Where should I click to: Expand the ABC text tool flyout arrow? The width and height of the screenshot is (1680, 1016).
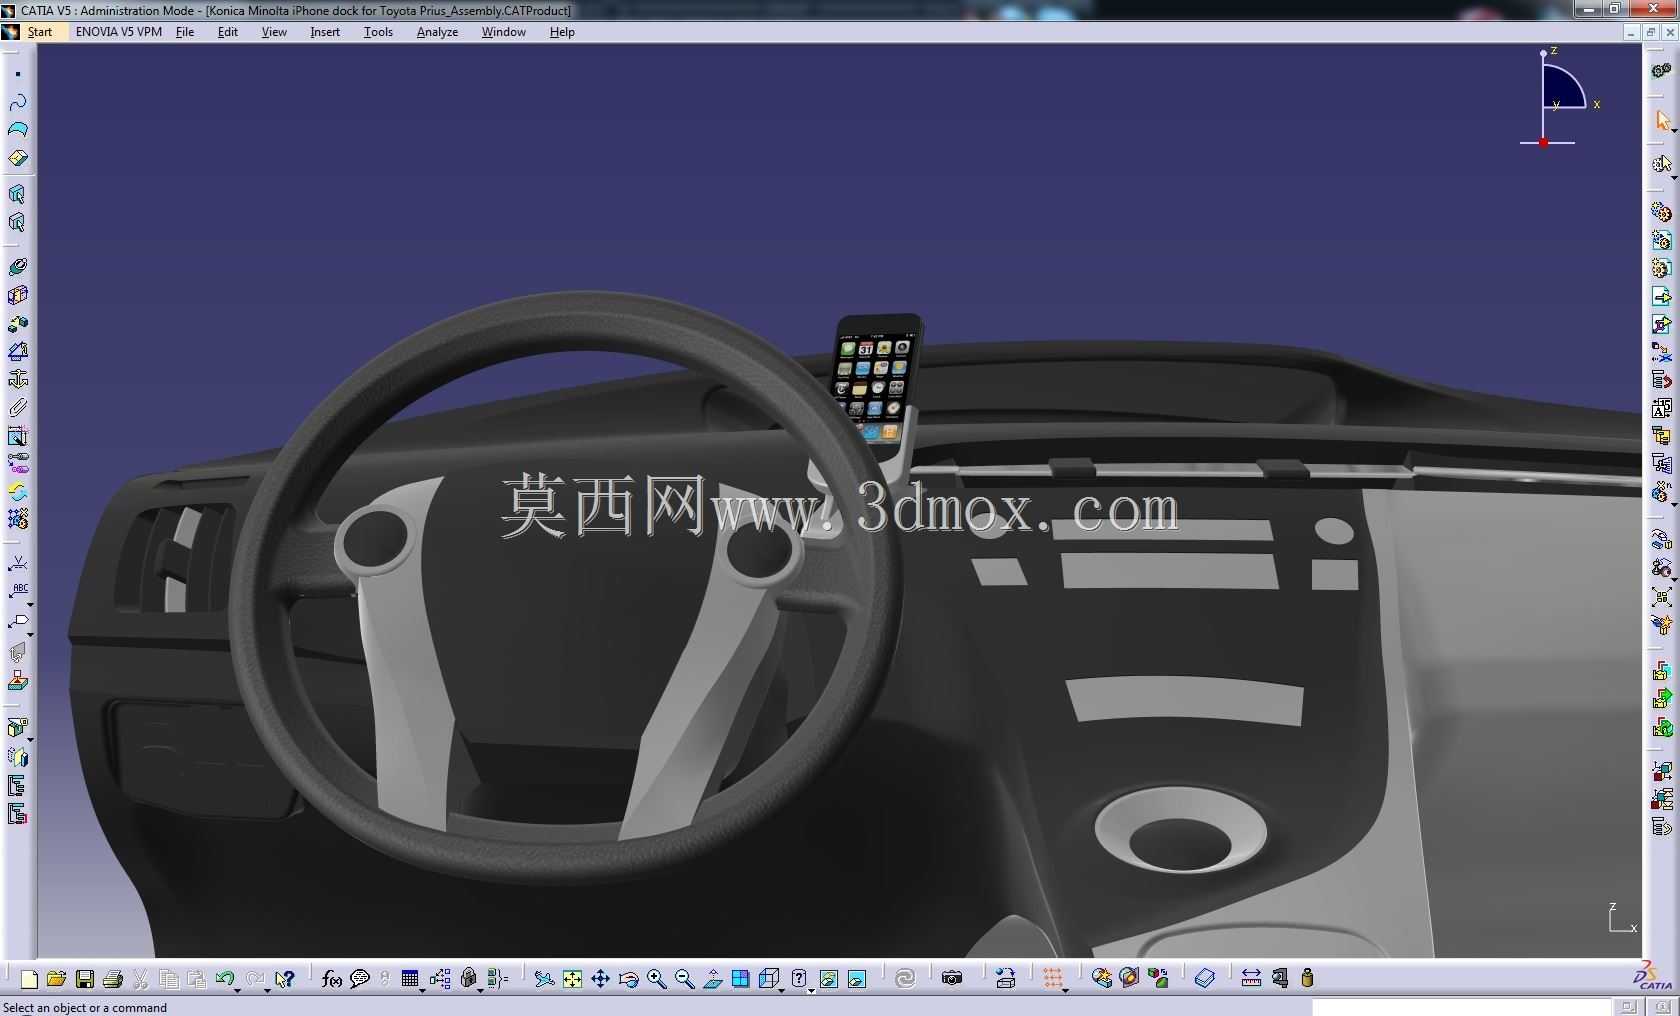click(x=30, y=604)
